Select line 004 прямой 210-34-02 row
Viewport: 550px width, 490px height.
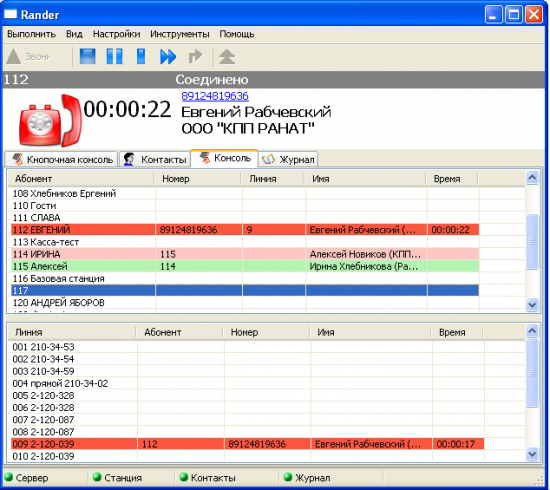click(247, 383)
